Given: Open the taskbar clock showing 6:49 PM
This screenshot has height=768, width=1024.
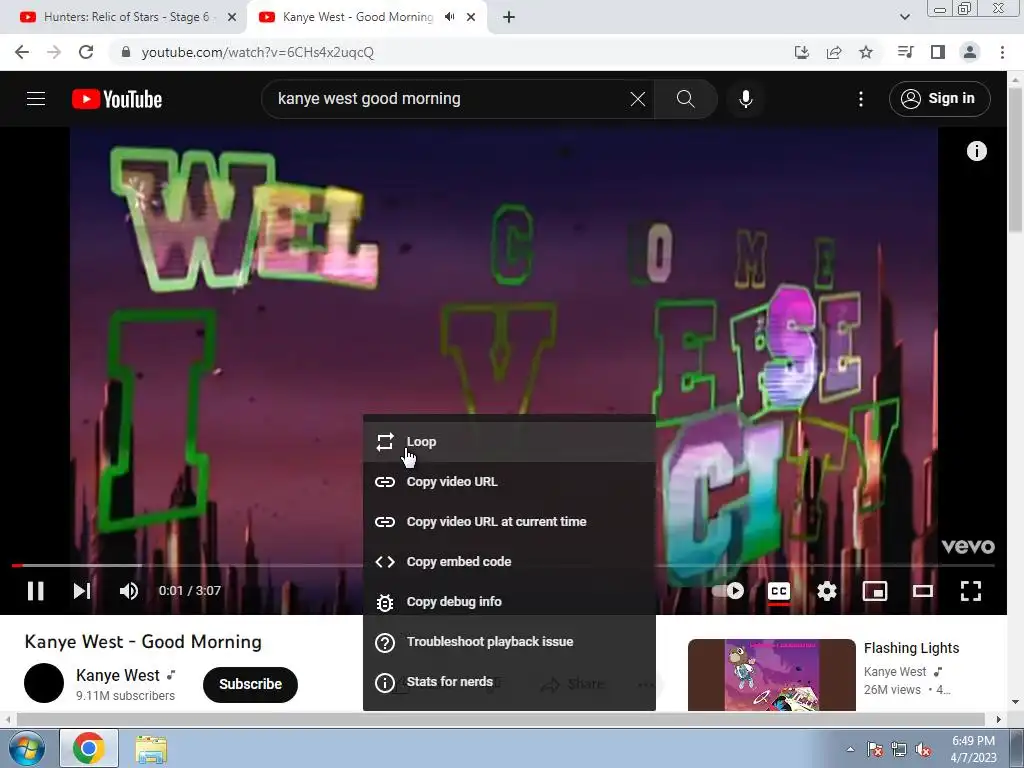Looking at the screenshot, I should coord(973,749).
